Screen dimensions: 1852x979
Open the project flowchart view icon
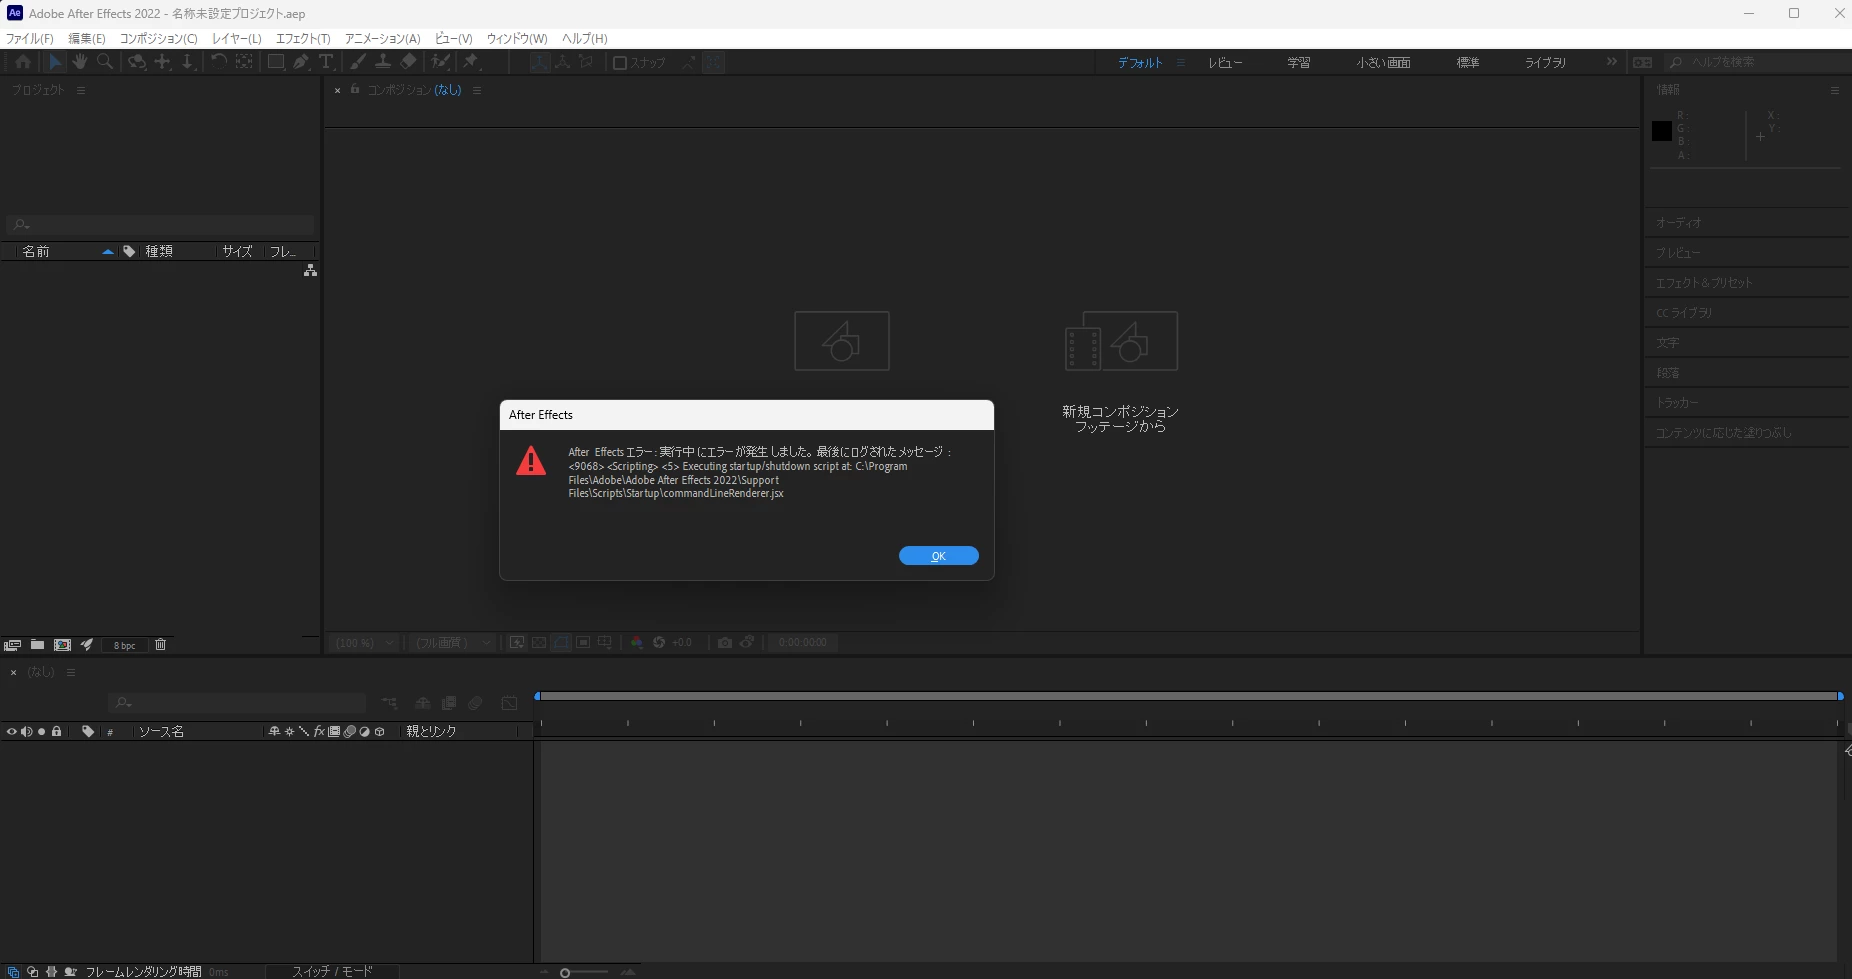tap(311, 271)
